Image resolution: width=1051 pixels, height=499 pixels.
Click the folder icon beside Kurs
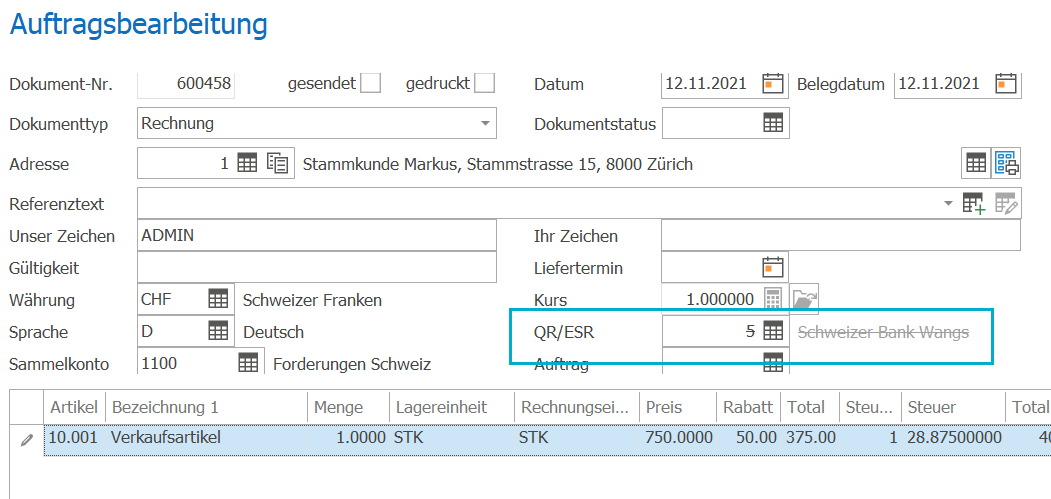coord(804,299)
